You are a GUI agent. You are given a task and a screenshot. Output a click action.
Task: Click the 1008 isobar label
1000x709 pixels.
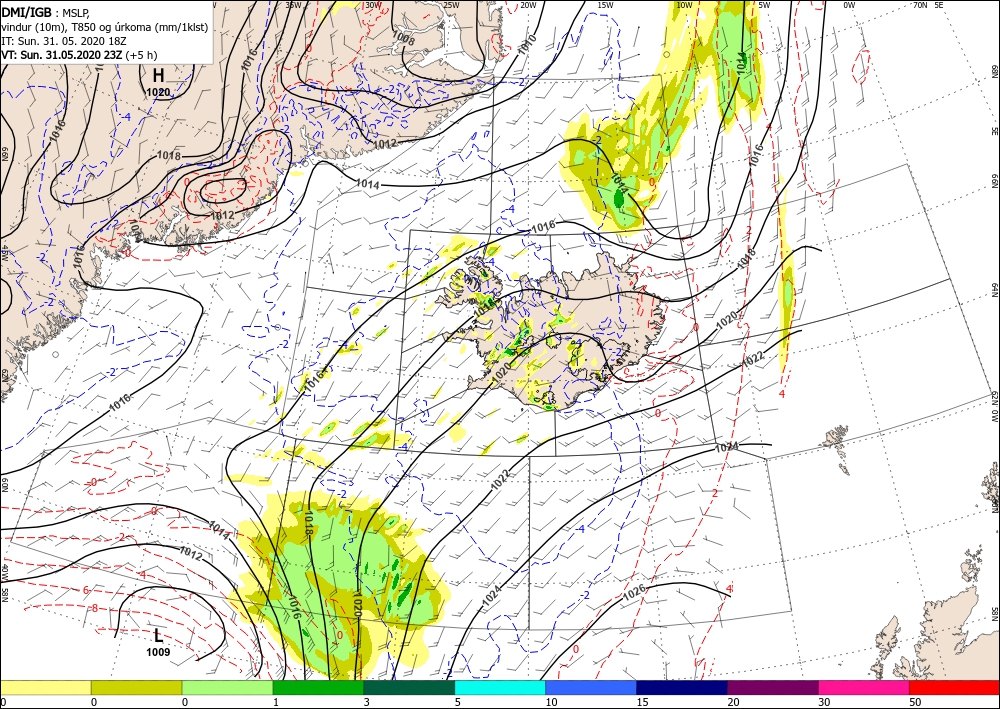(x=404, y=40)
